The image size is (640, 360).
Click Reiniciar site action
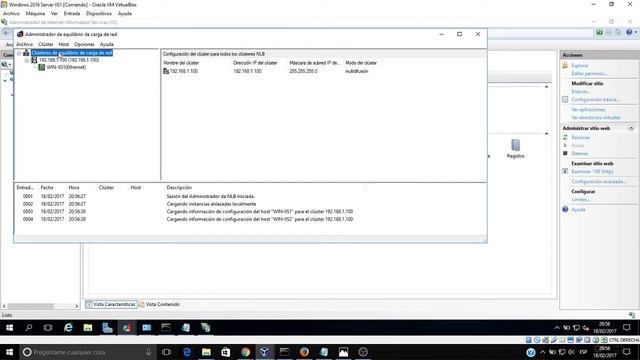click(x=580, y=138)
